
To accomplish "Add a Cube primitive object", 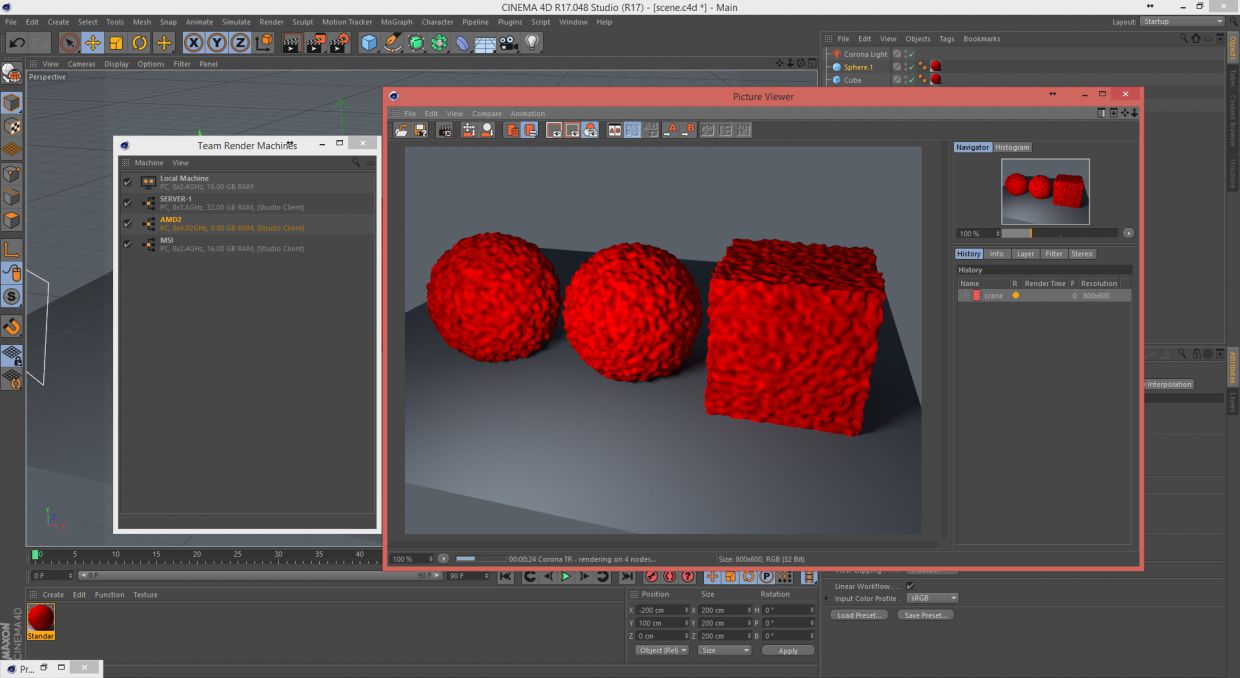I will (x=369, y=42).
